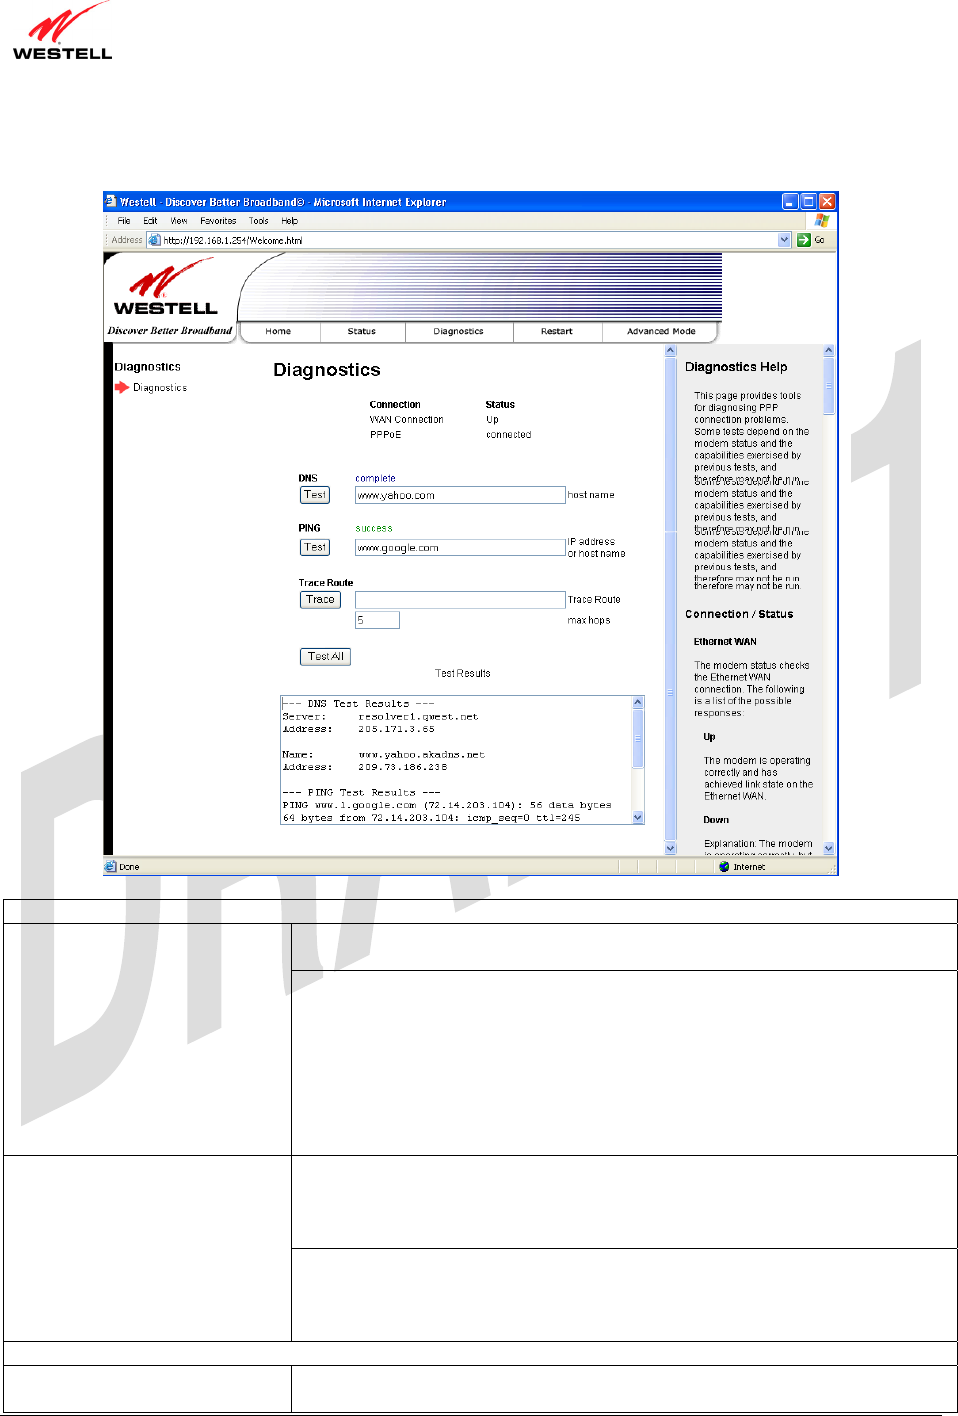The height and width of the screenshot is (1416, 958).
Task: Click the Internet zone globe icon
Action: pyautogui.click(x=724, y=867)
